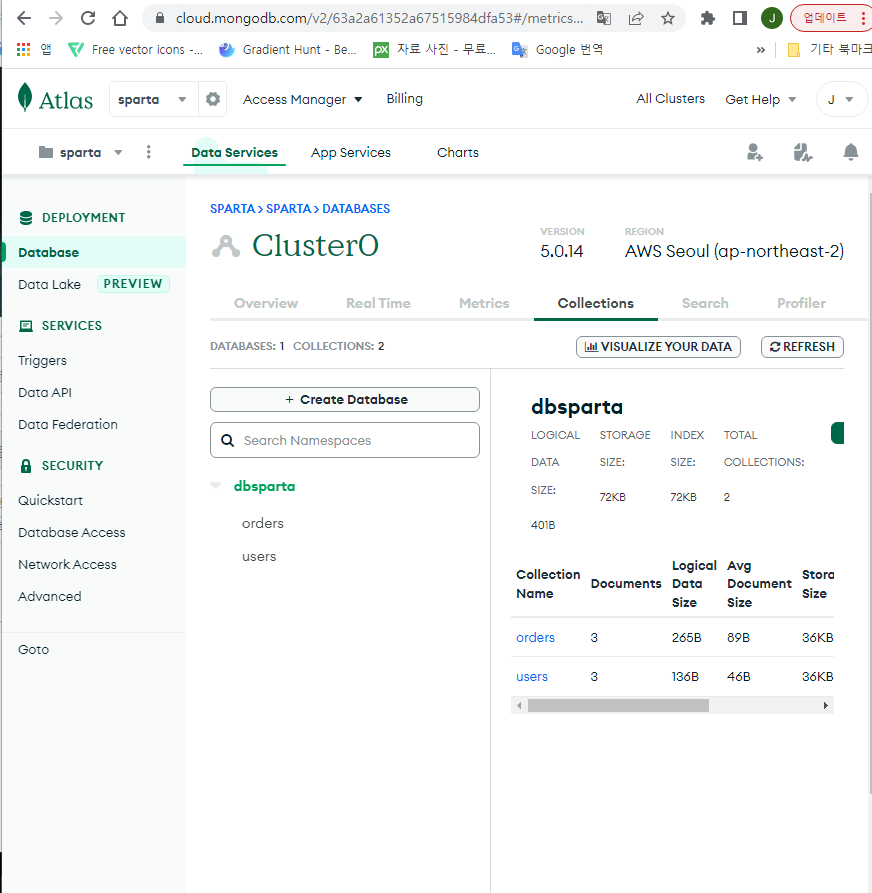
Task: Bookmark this page with star icon
Action: click(668, 18)
